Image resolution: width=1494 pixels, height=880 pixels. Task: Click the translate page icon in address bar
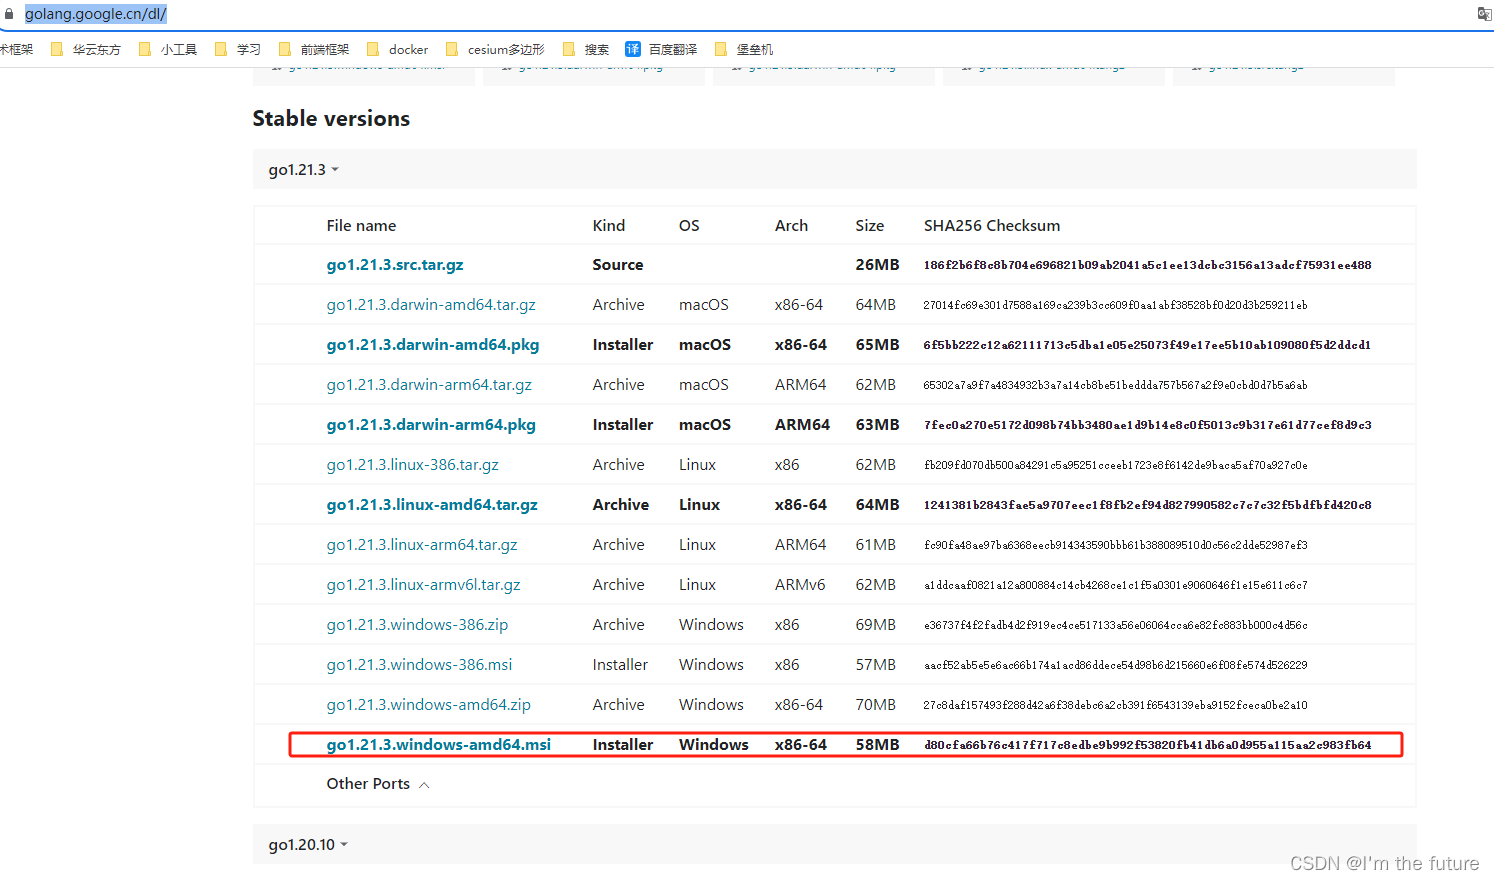pos(1484,14)
